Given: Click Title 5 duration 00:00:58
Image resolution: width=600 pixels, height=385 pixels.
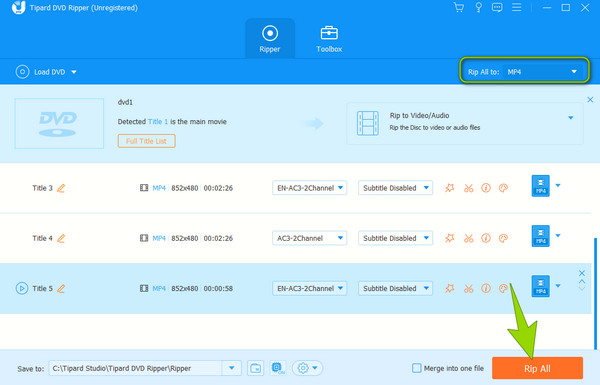Looking at the screenshot, I should (x=218, y=288).
